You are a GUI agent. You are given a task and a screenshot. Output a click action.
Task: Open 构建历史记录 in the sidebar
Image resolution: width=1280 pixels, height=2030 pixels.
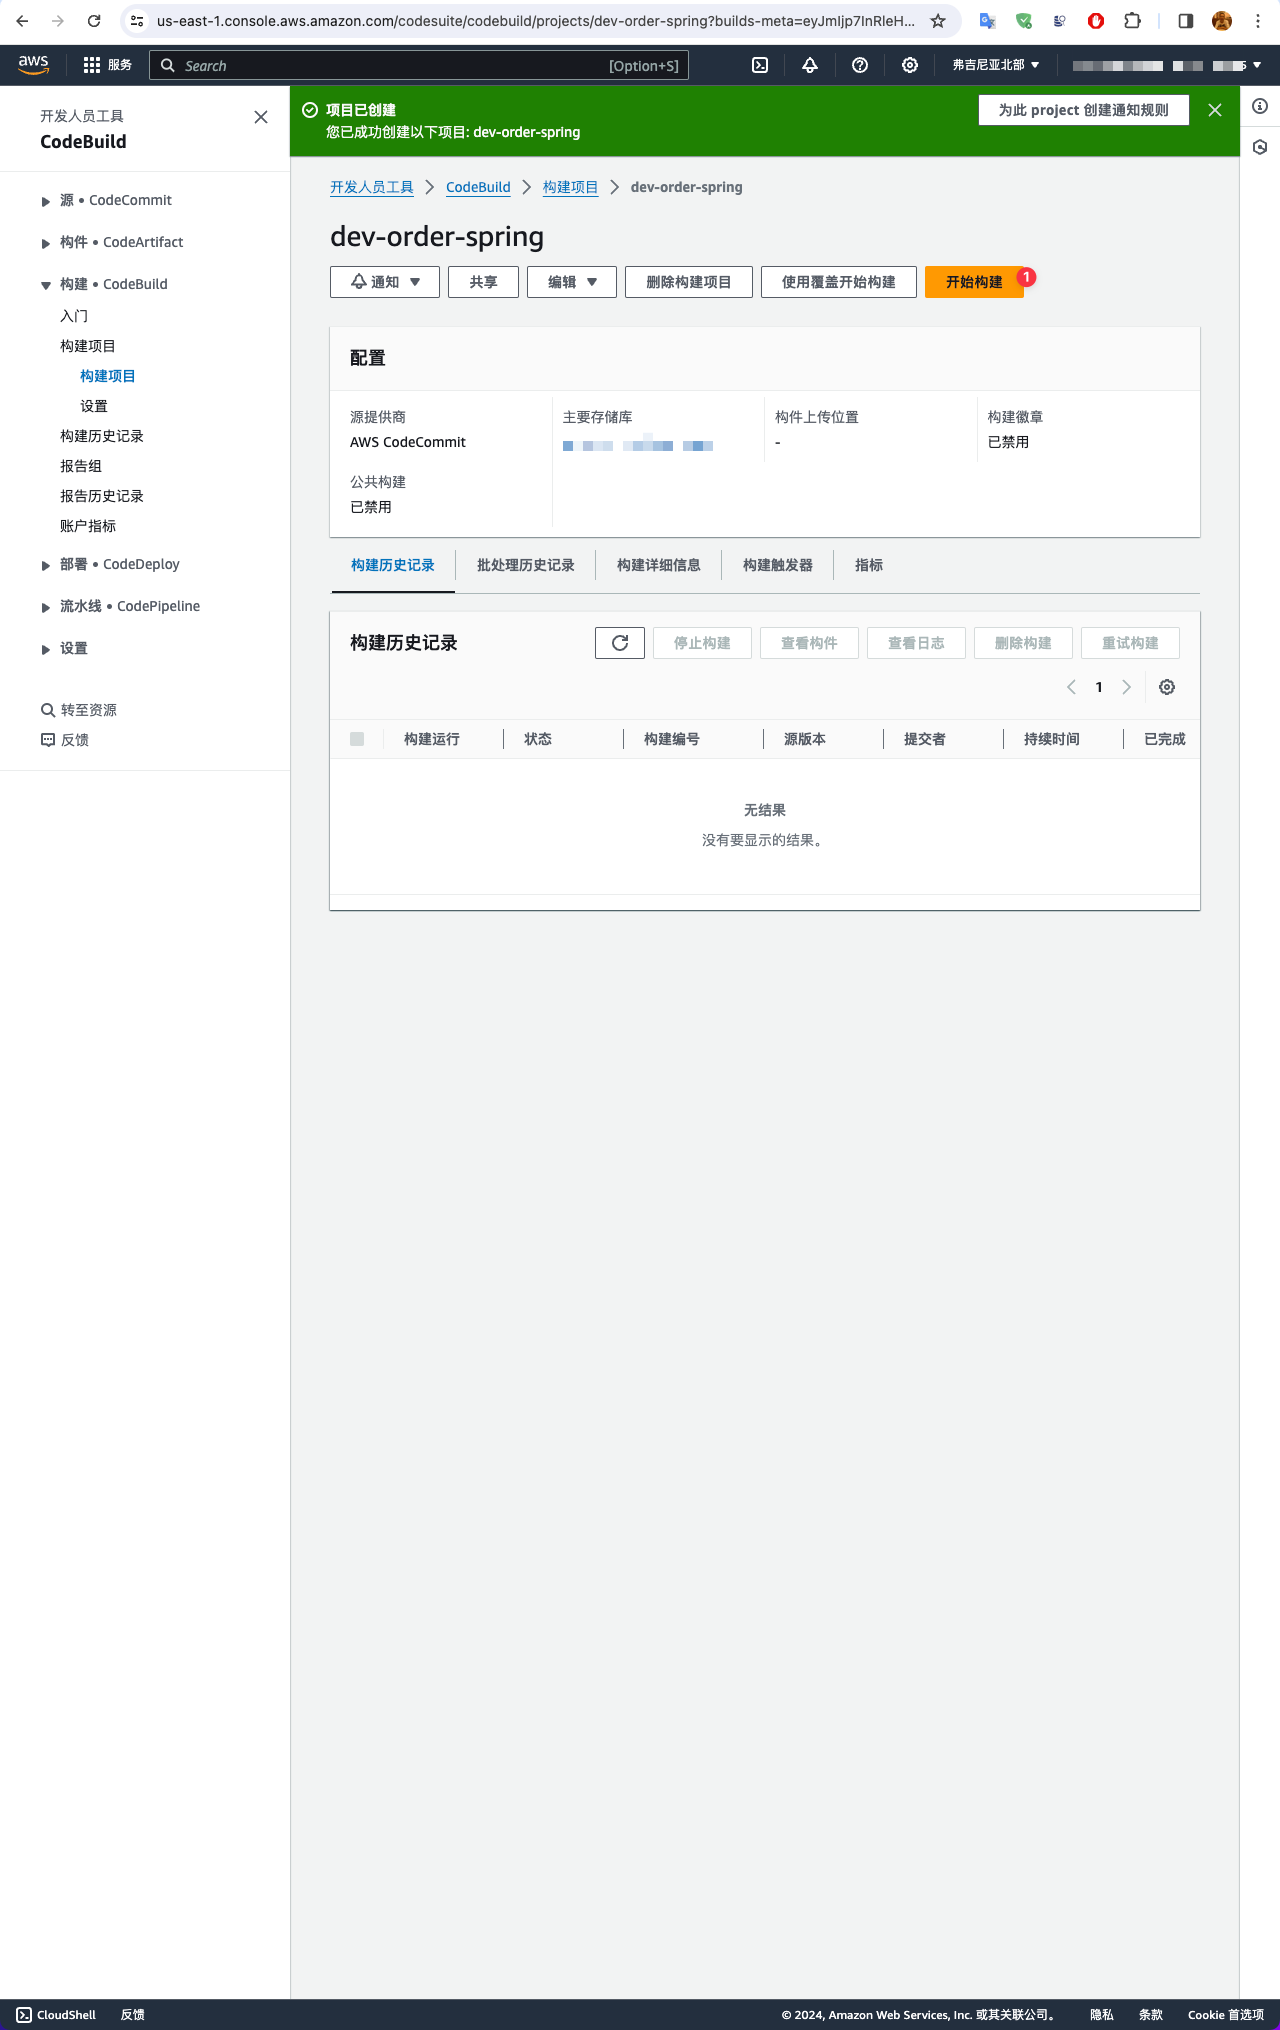tap(102, 436)
